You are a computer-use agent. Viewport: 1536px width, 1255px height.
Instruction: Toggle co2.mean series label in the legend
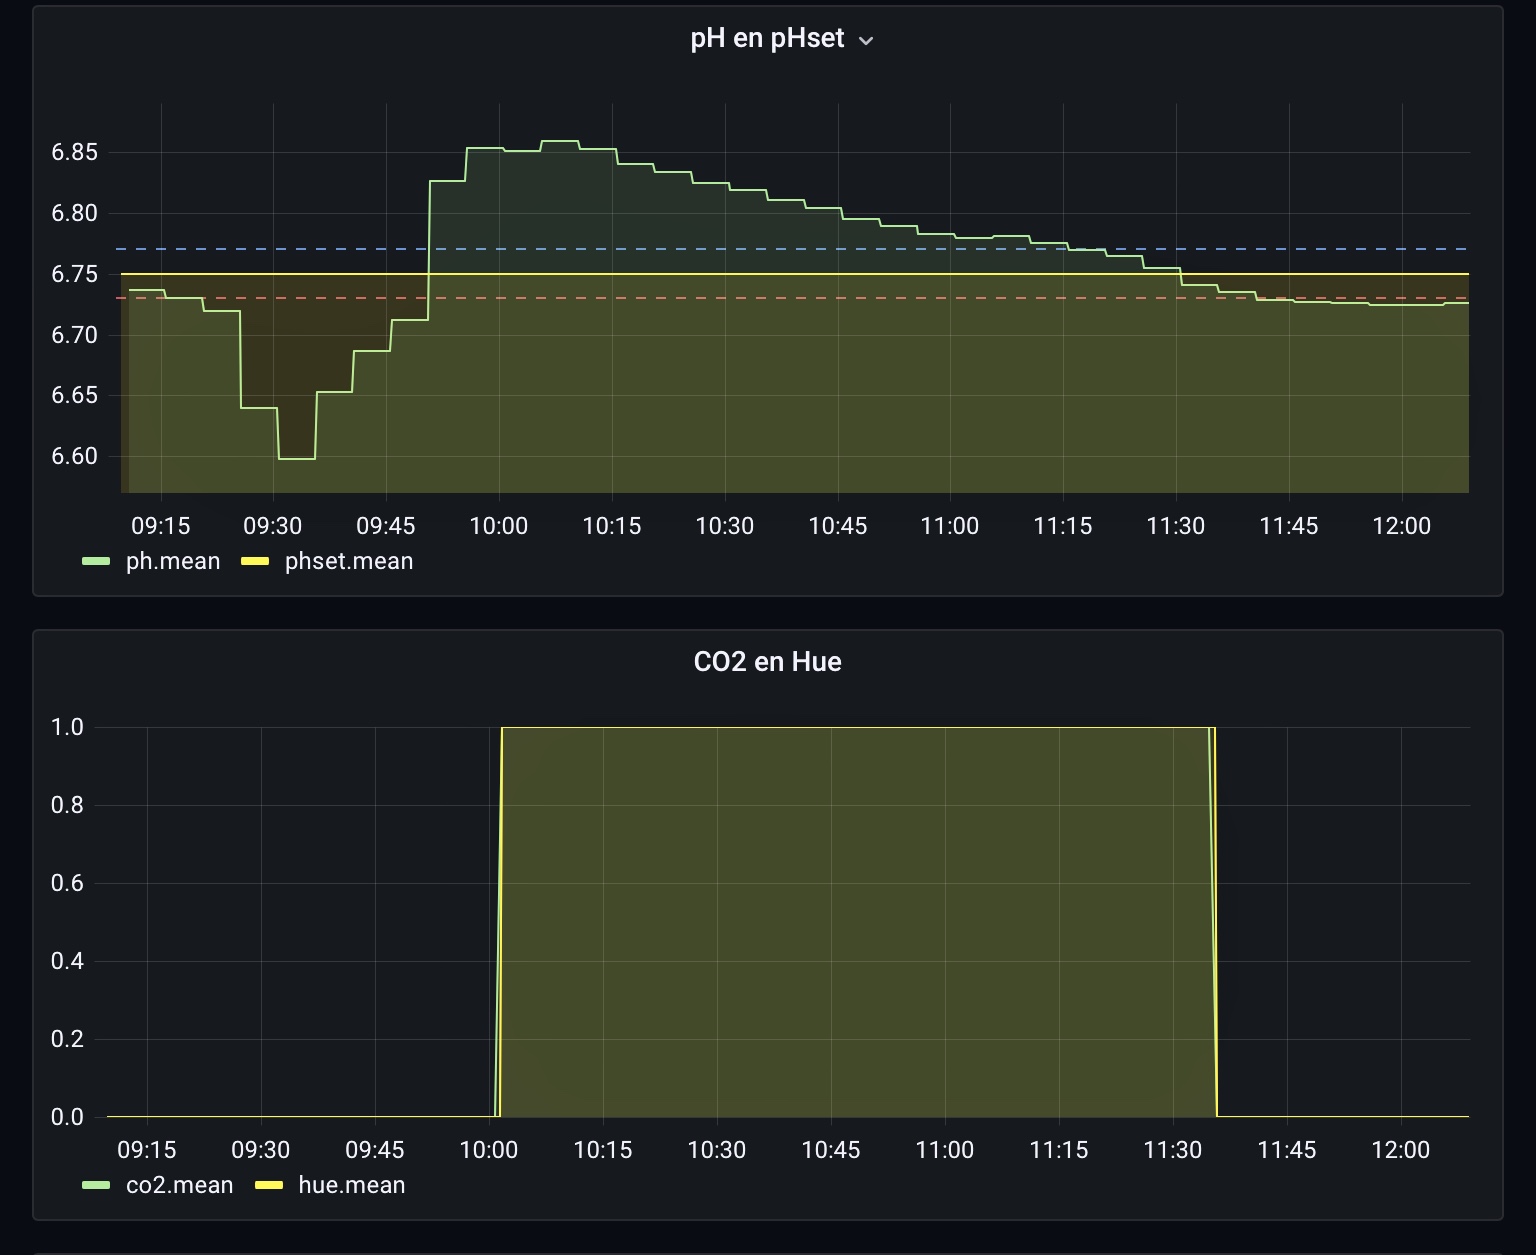(x=179, y=1186)
